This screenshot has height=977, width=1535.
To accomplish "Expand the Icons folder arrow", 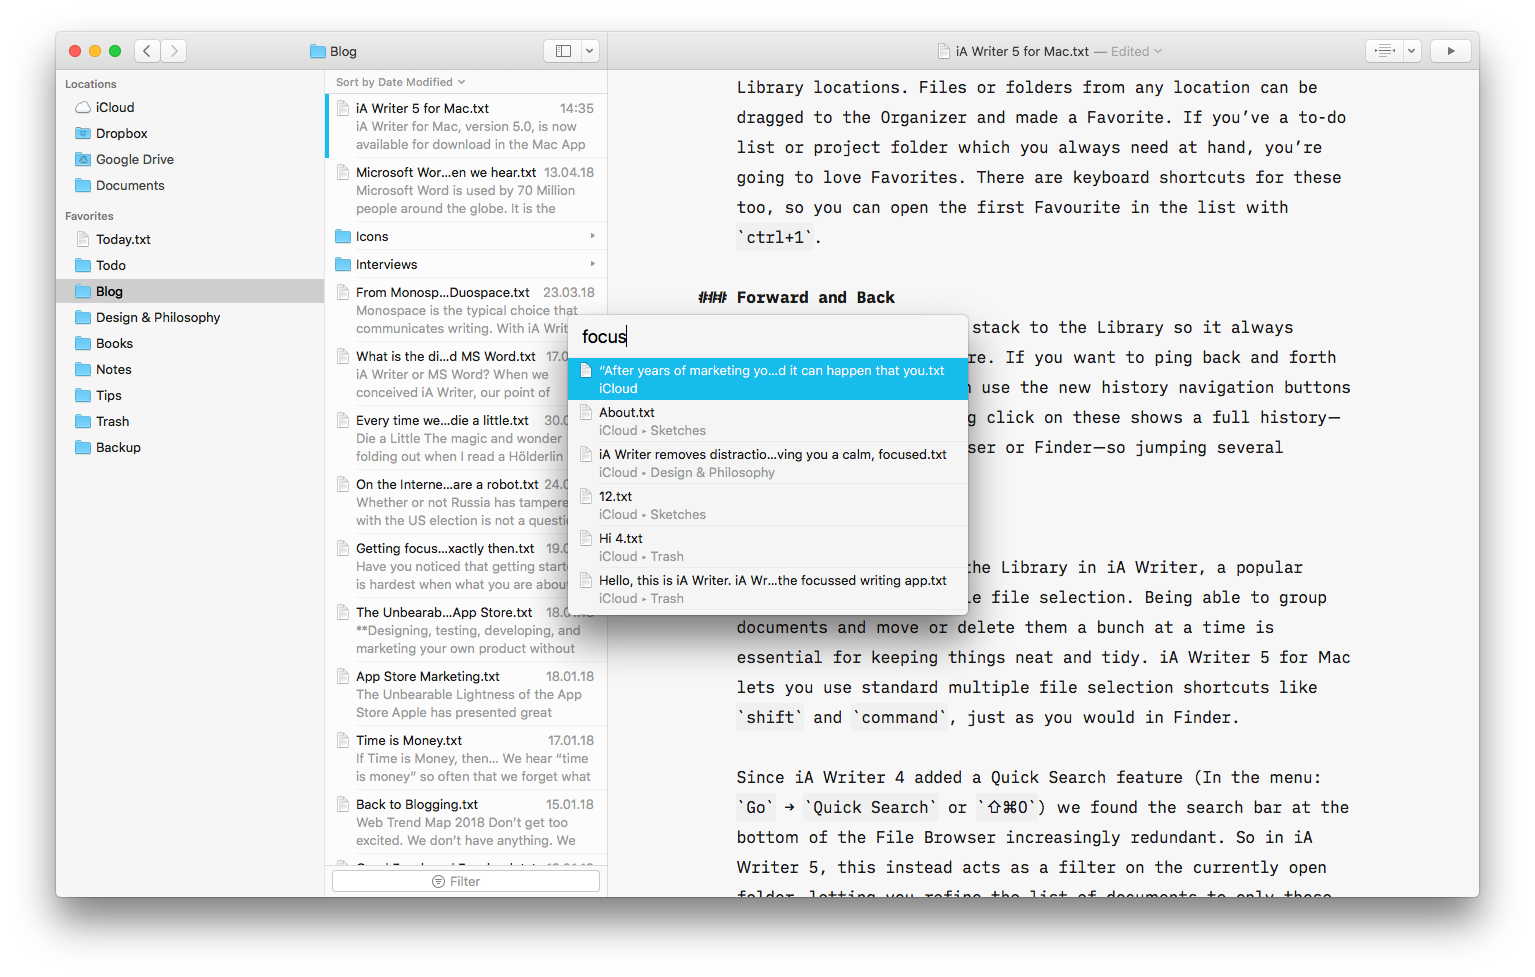I will click(x=592, y=236).
